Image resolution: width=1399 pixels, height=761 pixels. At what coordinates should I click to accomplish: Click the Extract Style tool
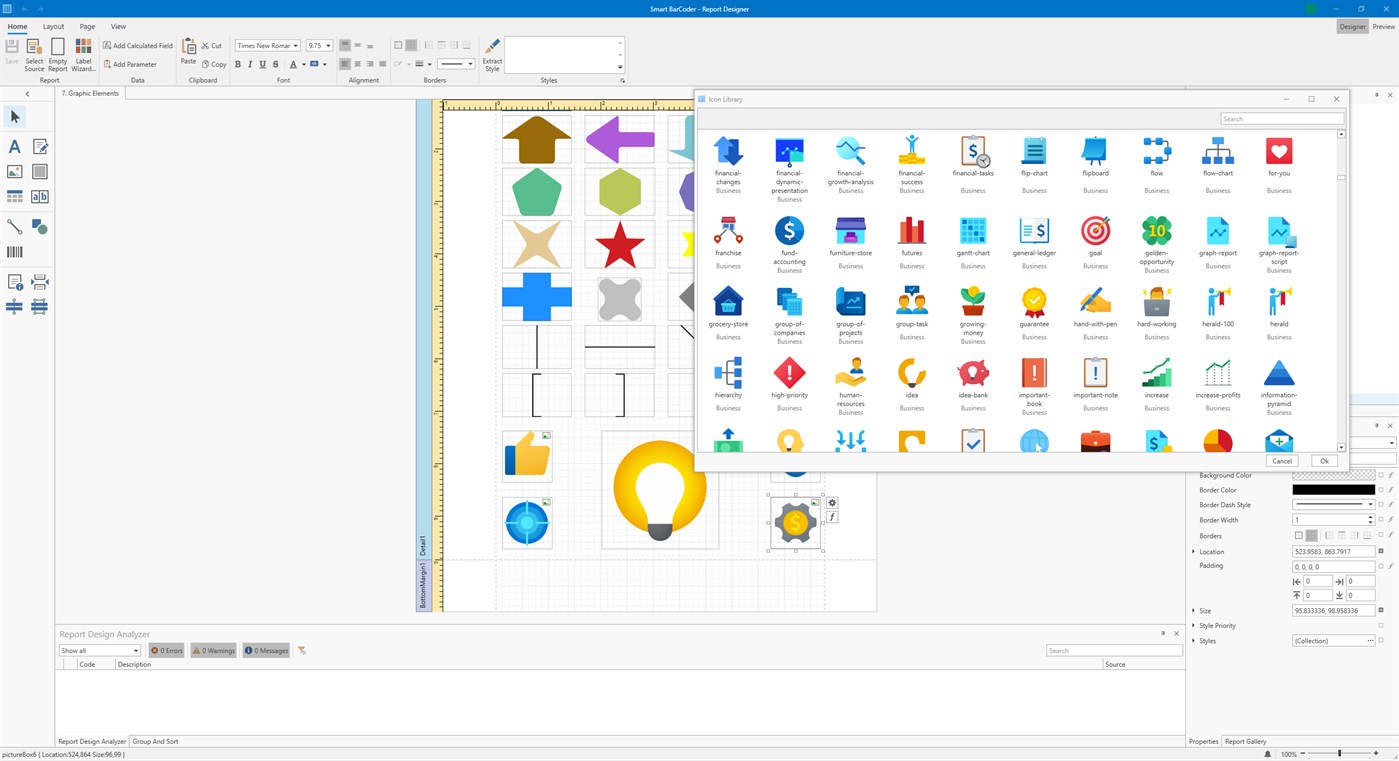point(491,52)
